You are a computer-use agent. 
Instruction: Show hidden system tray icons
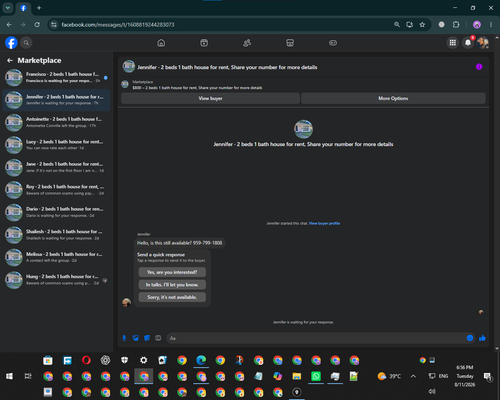pos(413,376)
